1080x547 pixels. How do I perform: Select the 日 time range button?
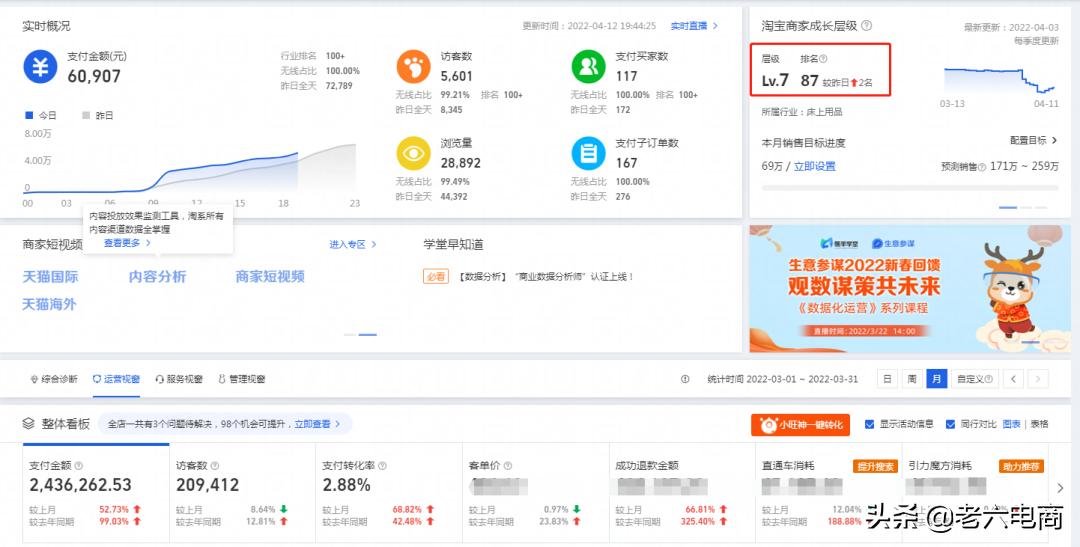point(887,379)
